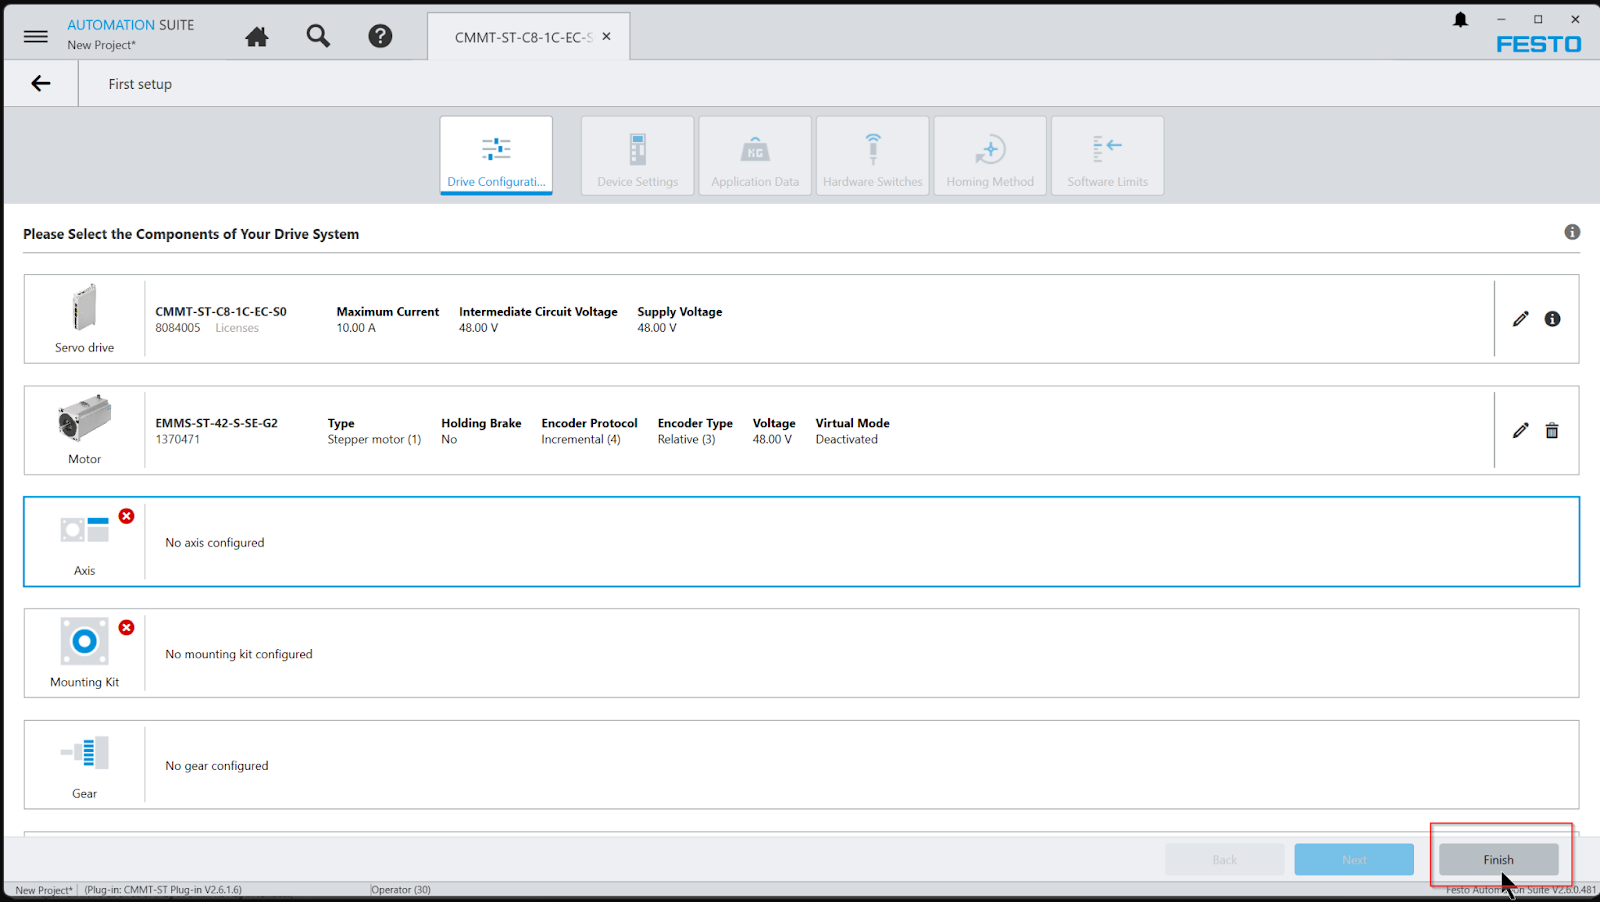Select the 'No axis configured' row

(801, 542)
